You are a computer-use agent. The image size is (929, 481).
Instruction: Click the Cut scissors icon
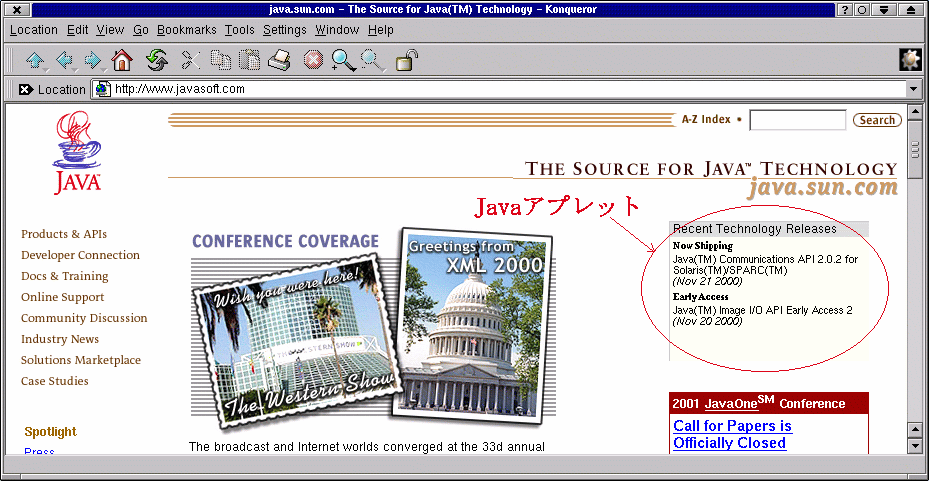tap(191, 60)
